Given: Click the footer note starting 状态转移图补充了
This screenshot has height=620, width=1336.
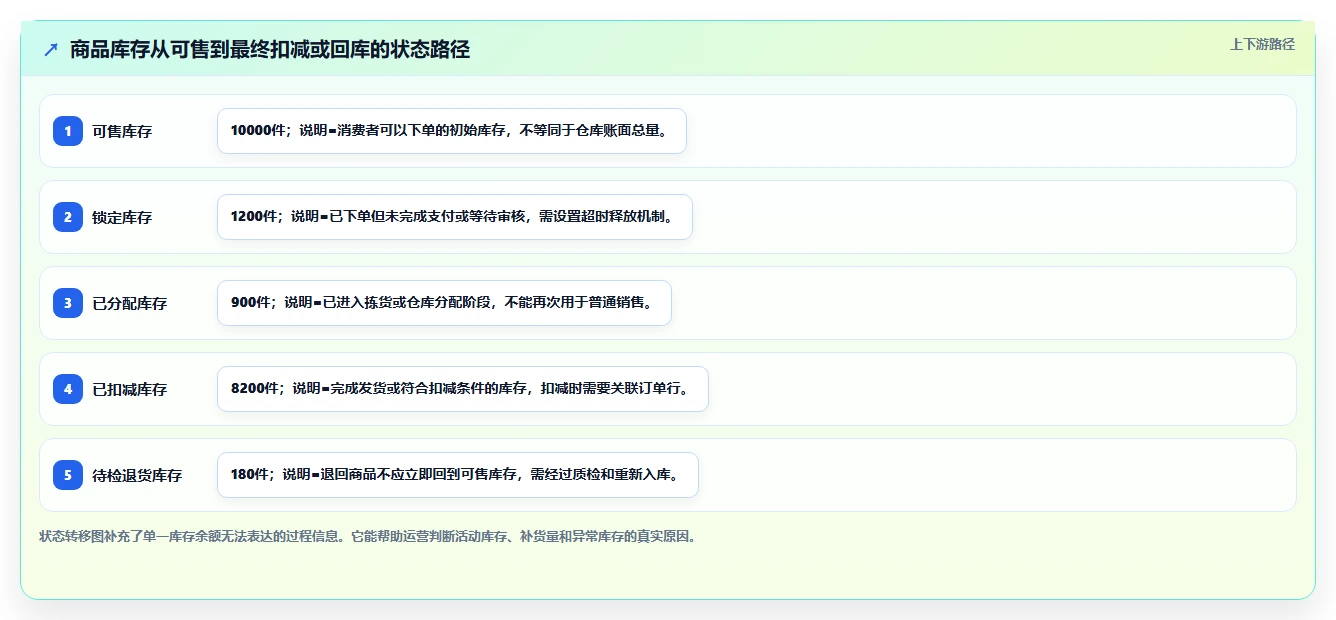Looking at the screenshot, I should click(368, 536).
